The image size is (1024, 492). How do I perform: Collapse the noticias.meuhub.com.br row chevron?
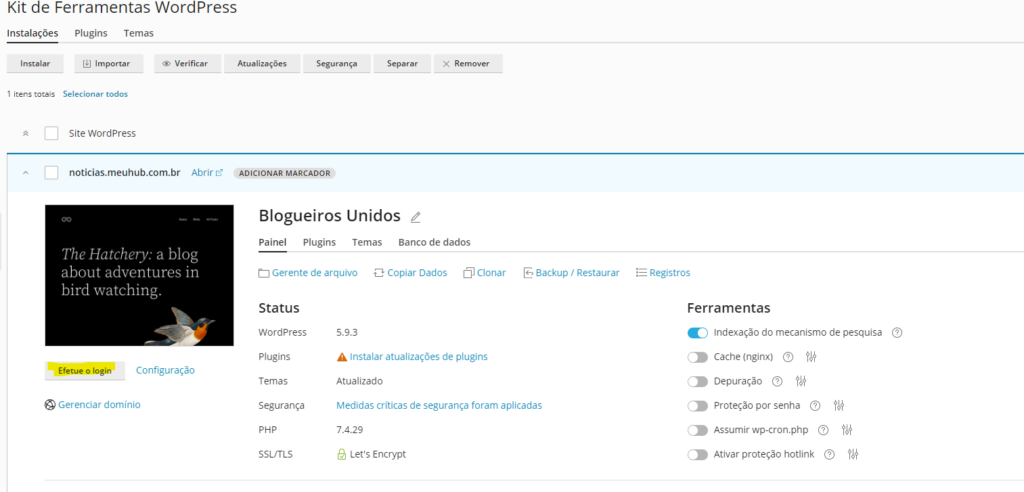(x=25, y=173)
